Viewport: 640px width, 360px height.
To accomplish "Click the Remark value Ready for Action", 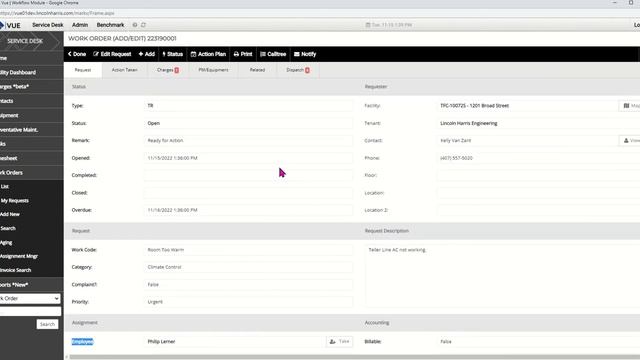I will tap(165, 140).
